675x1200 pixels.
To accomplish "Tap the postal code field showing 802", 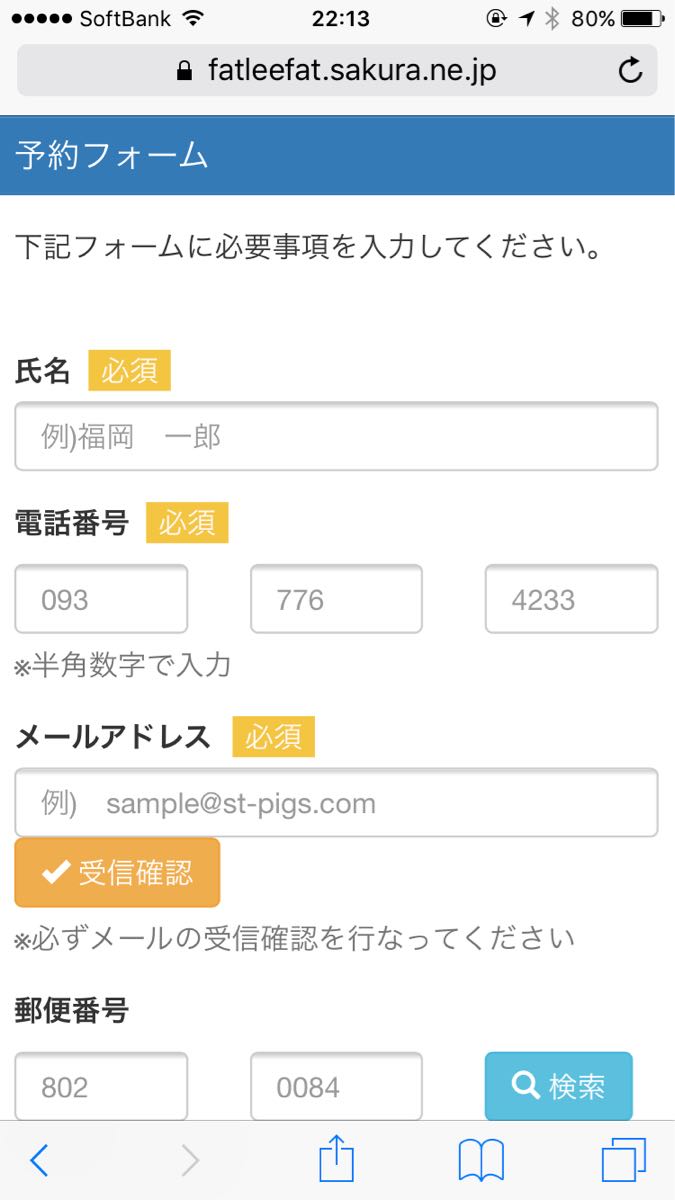I will (x=101, y=1086).
